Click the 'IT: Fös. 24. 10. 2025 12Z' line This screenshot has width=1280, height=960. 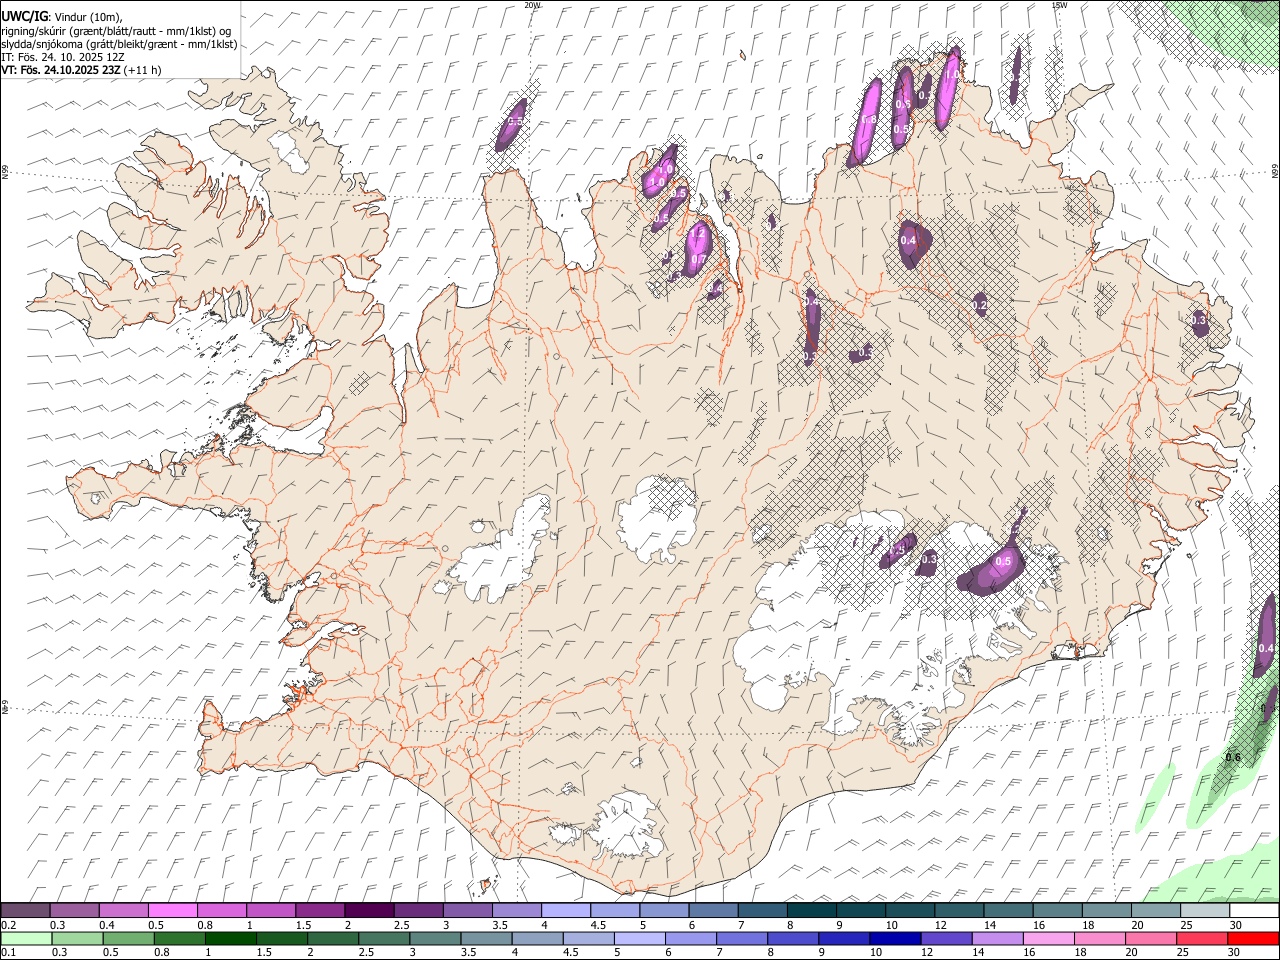click(x=62, y=57)
